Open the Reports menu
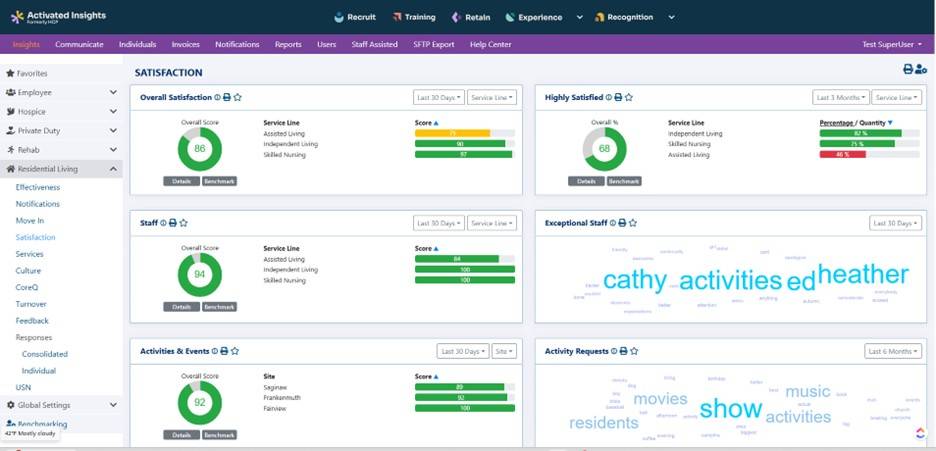The height and width of the screenshot is (451, 936). (x=288, y=44)
